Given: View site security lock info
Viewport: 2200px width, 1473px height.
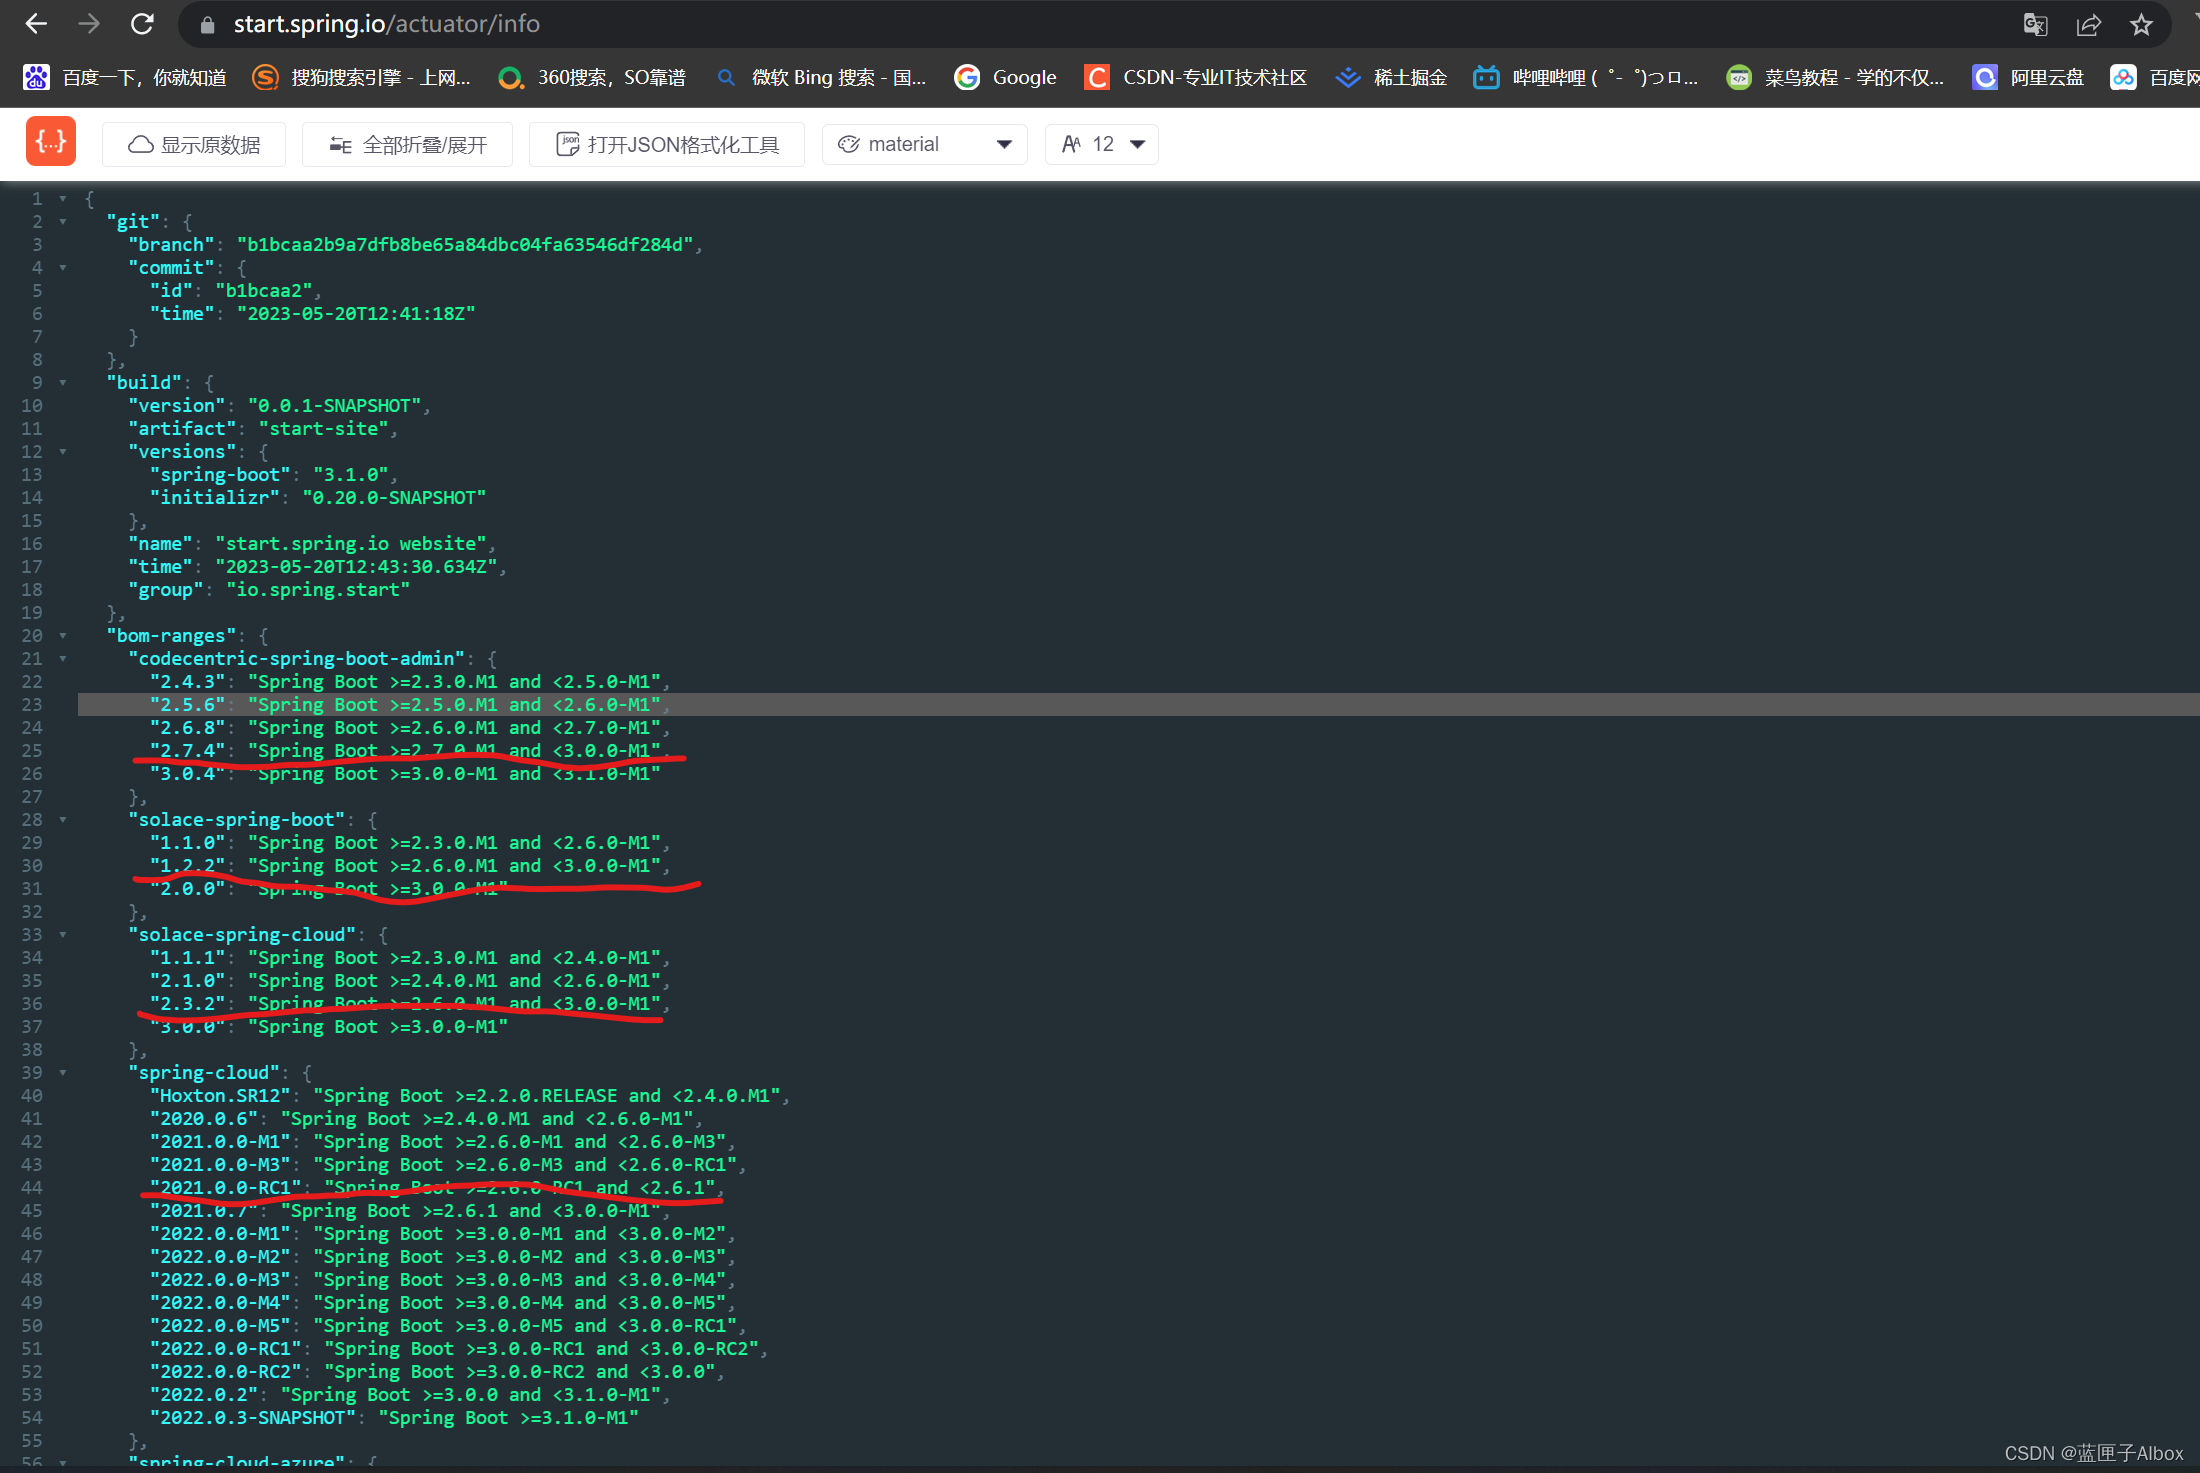Looking at the screenshot, I should pos(207,25).
